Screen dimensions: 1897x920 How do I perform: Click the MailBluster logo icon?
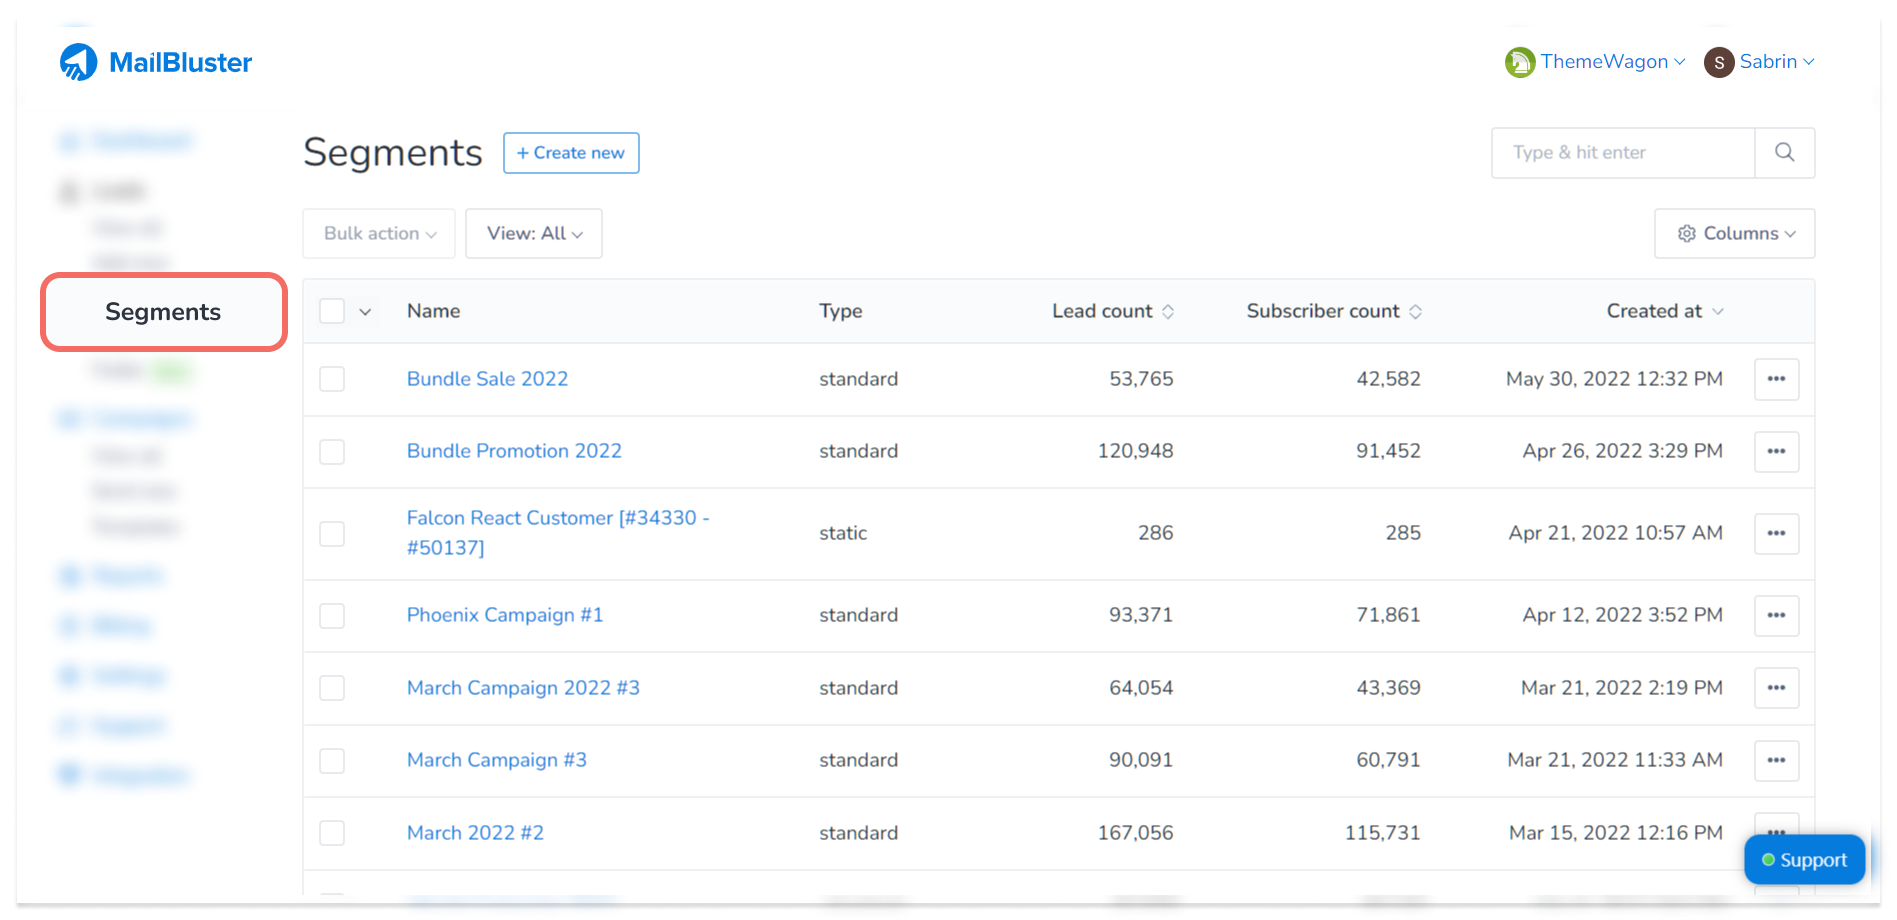(x=78, y=62)
